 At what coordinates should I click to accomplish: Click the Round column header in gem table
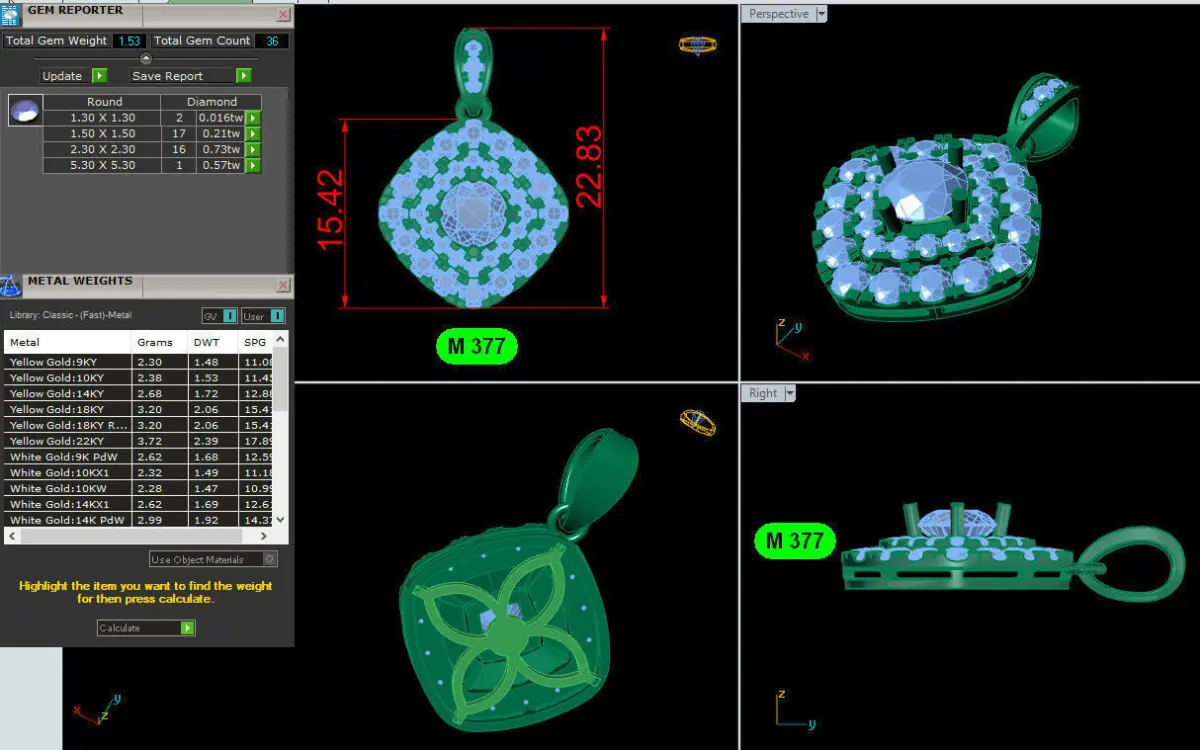104,102
